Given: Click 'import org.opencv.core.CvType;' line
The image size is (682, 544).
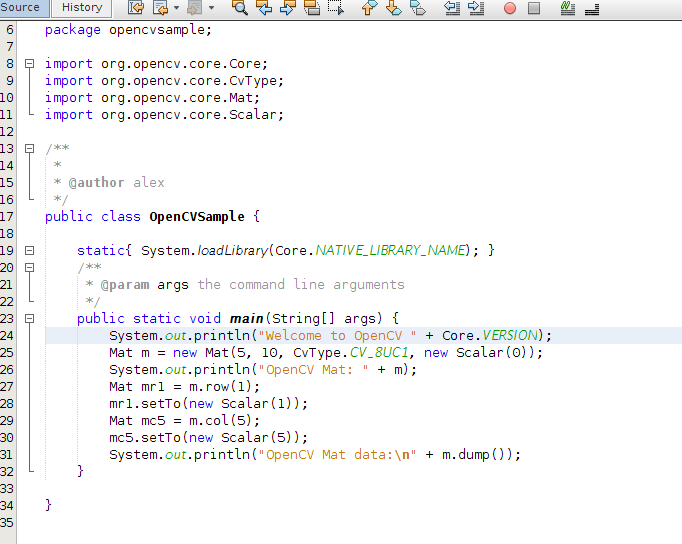Looking at the screenshot, I should click(x=164, y=81).
